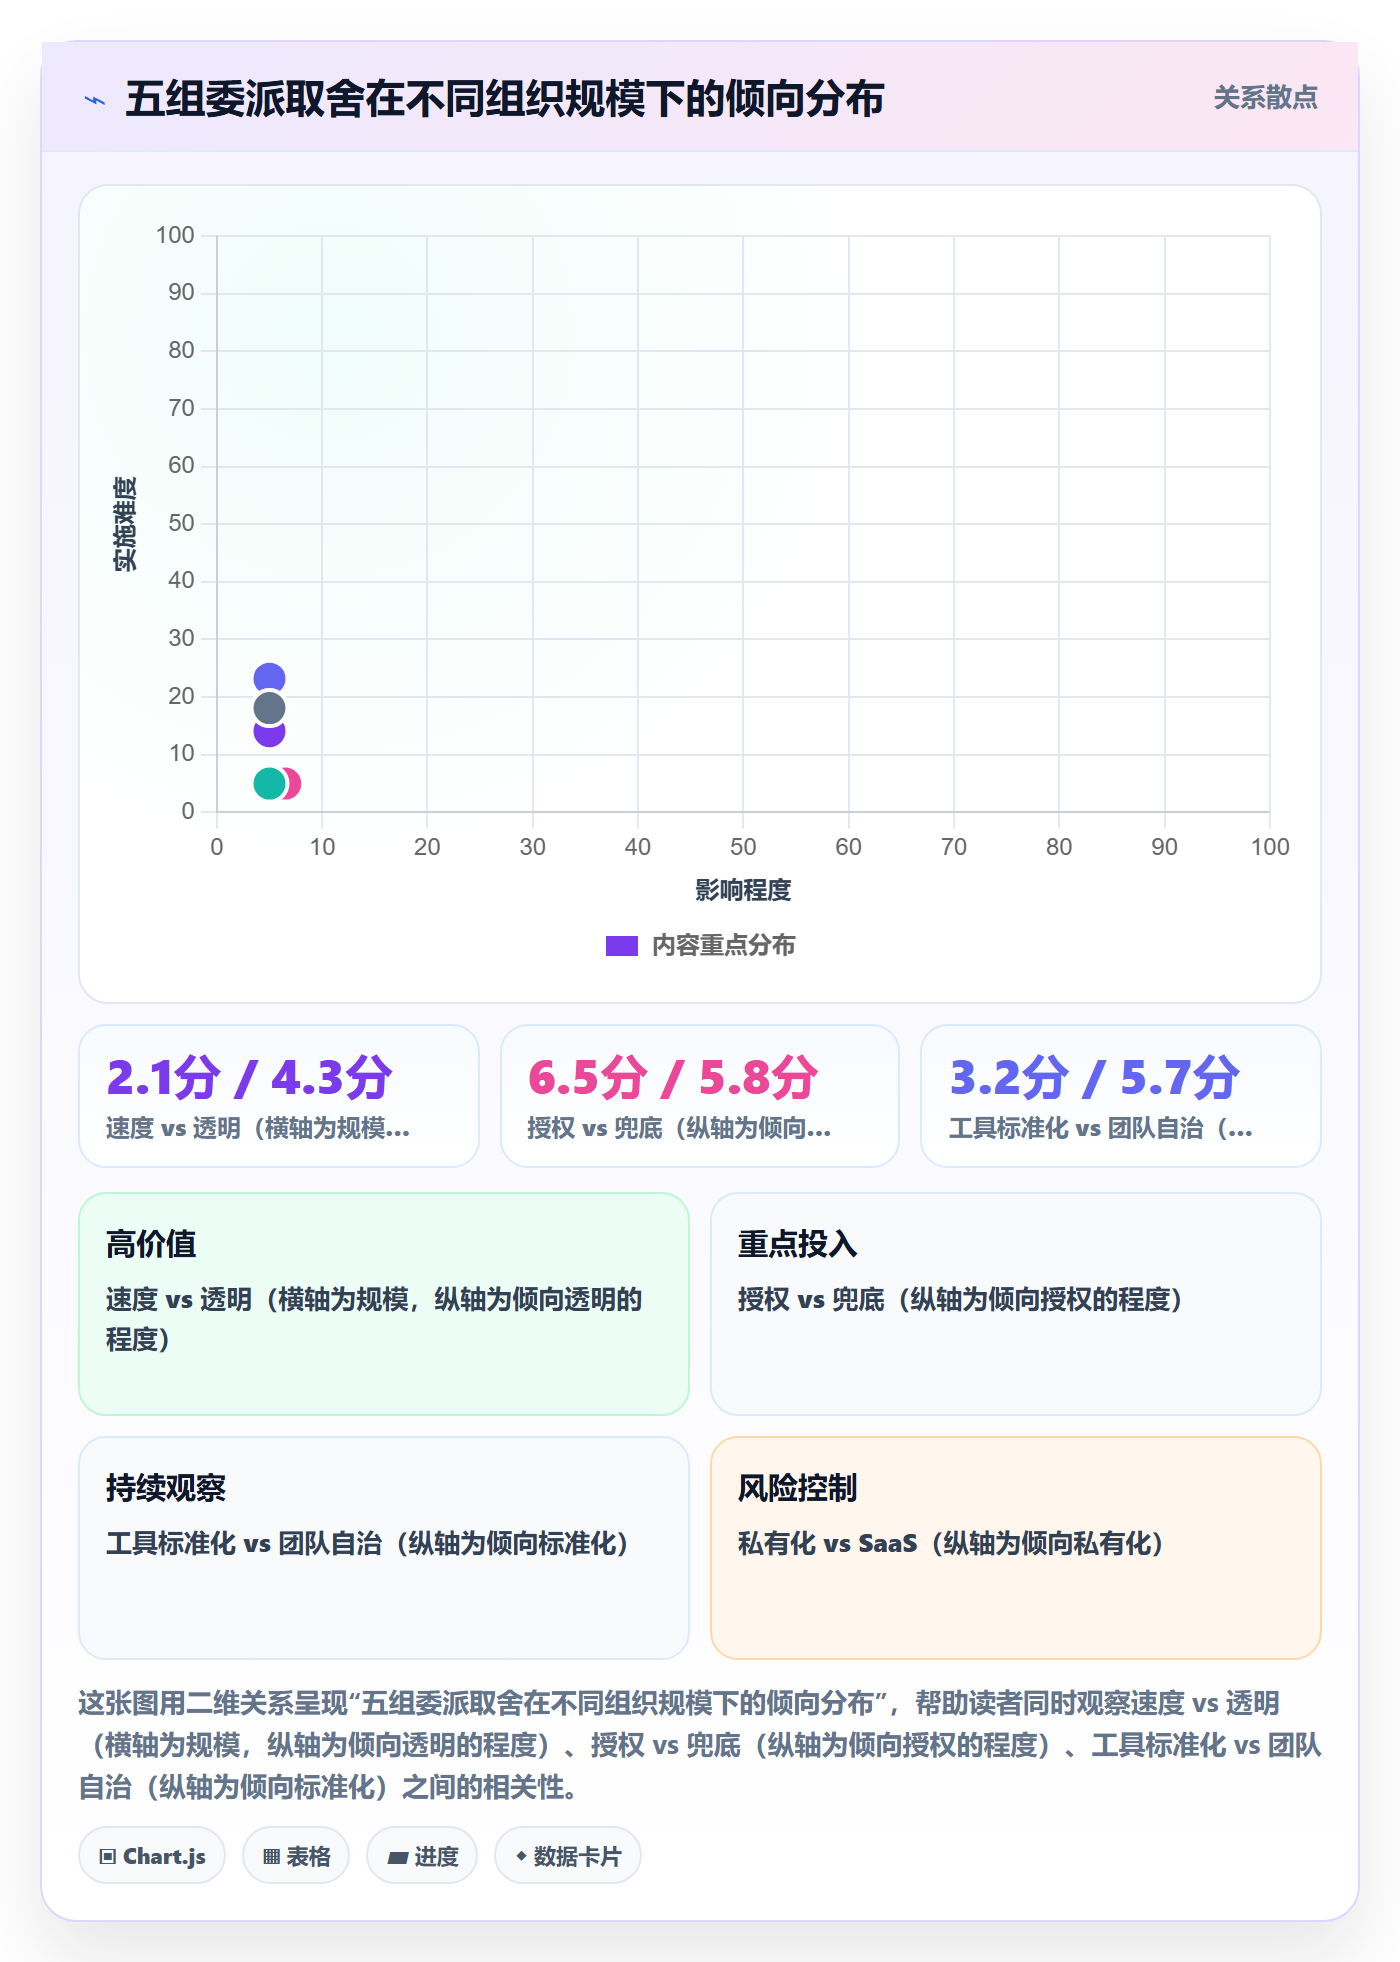This screenshot has width=1400, height=1962.
Task: Click the 高价值 quadrant card
Action: (x=384, y=1304)
